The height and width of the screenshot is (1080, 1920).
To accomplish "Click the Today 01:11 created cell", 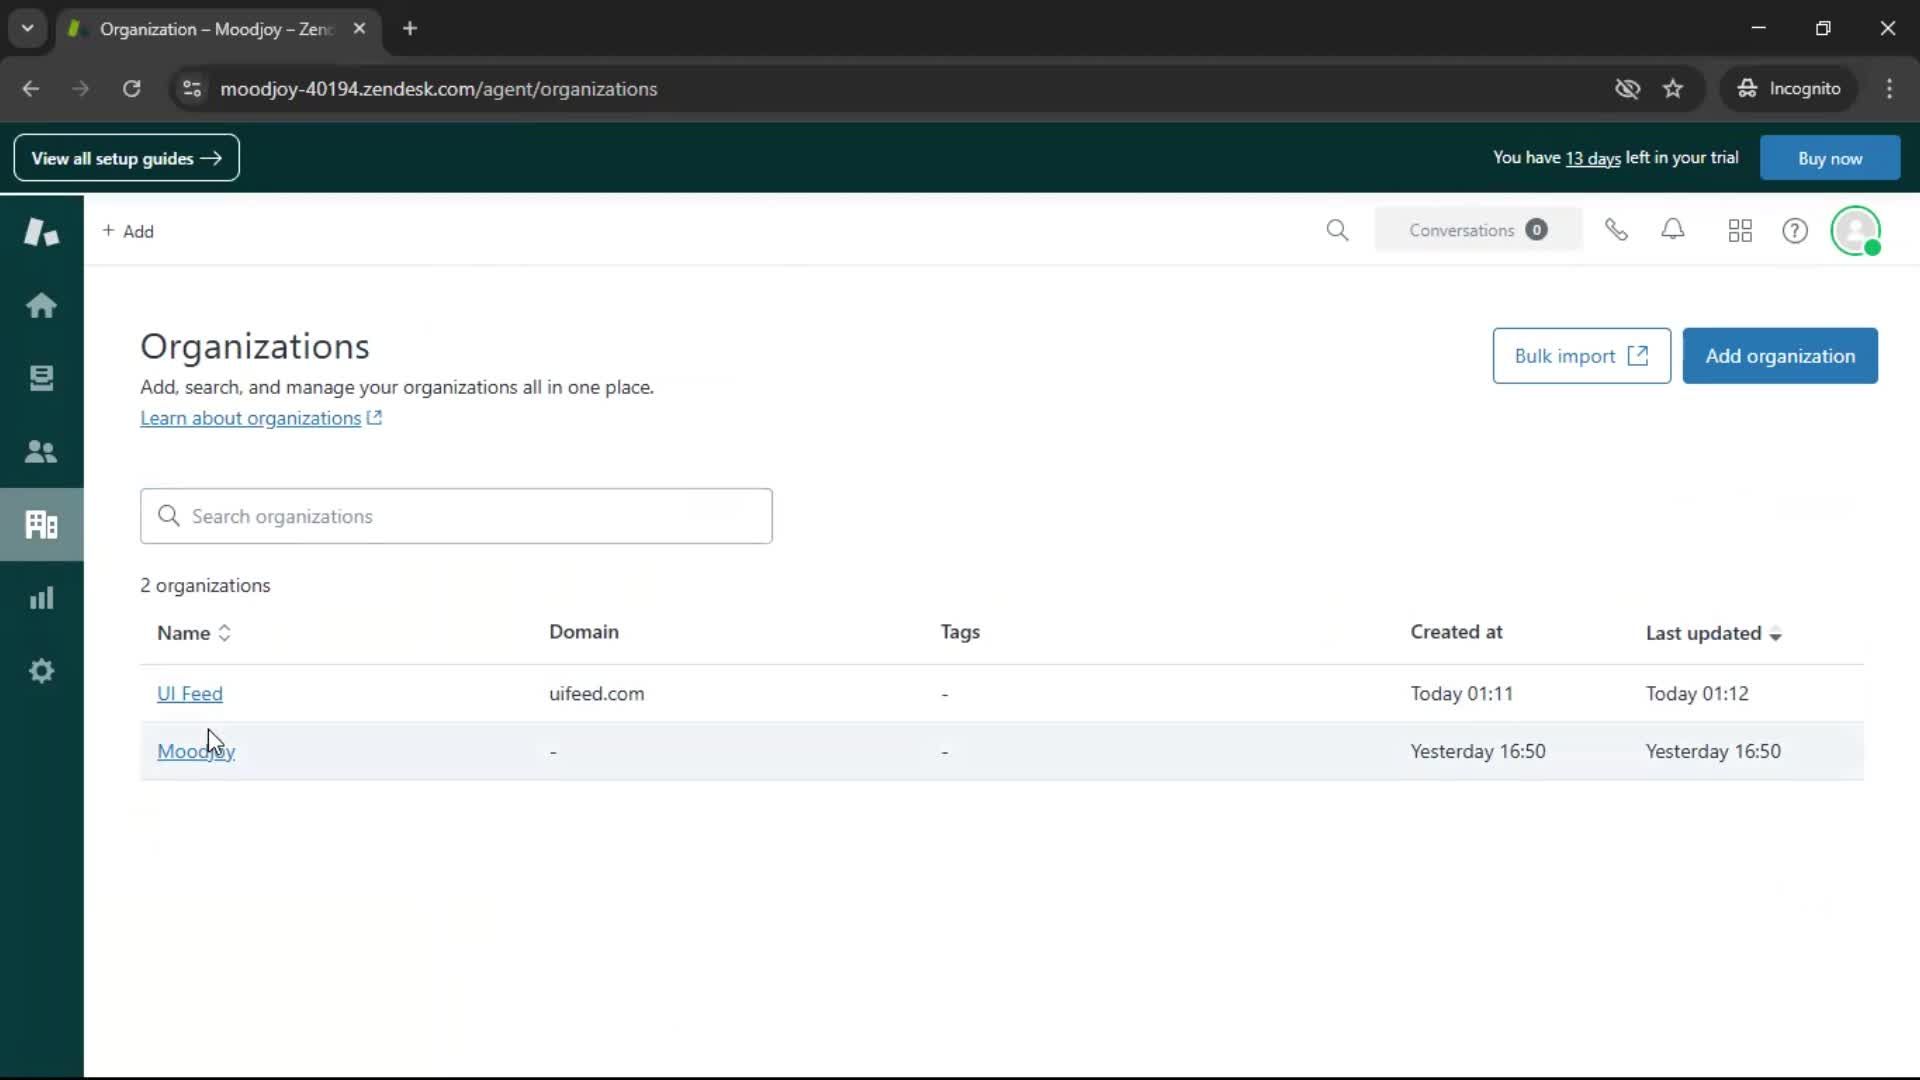I will pos(1462,693).
